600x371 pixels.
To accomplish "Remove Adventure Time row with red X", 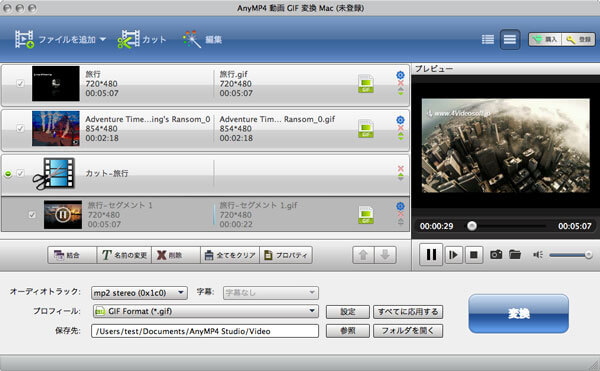I will pyautogui.click(x=401, y=128).
